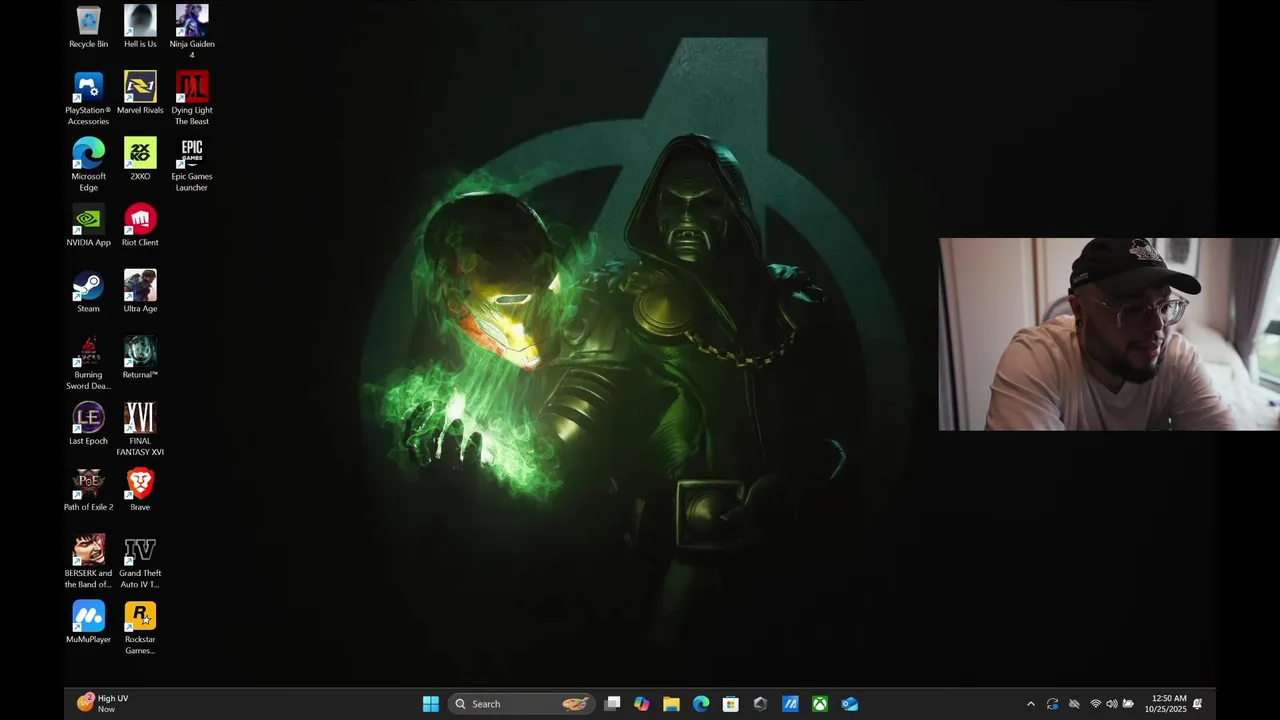
Task: Open the Epic Games Launcher icon
Action: point(192,164)
